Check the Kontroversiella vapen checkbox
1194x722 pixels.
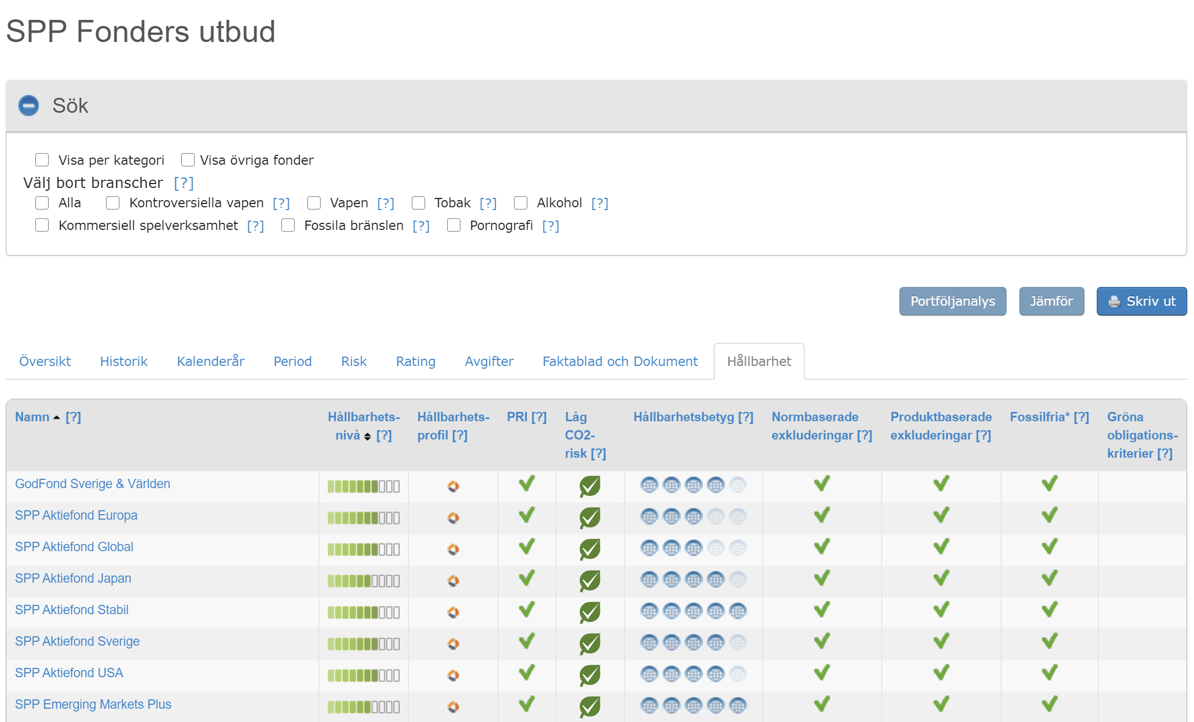[113, 203]
